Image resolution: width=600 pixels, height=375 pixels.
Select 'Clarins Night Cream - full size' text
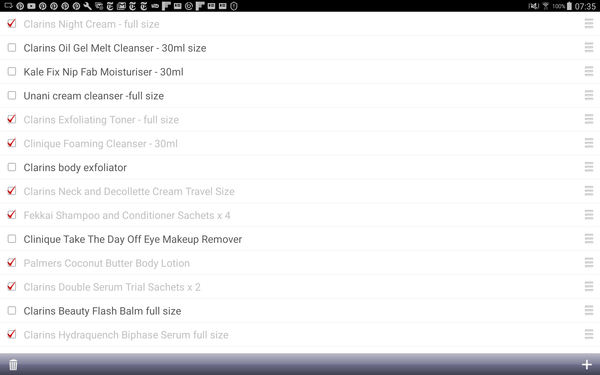[91, 24]
